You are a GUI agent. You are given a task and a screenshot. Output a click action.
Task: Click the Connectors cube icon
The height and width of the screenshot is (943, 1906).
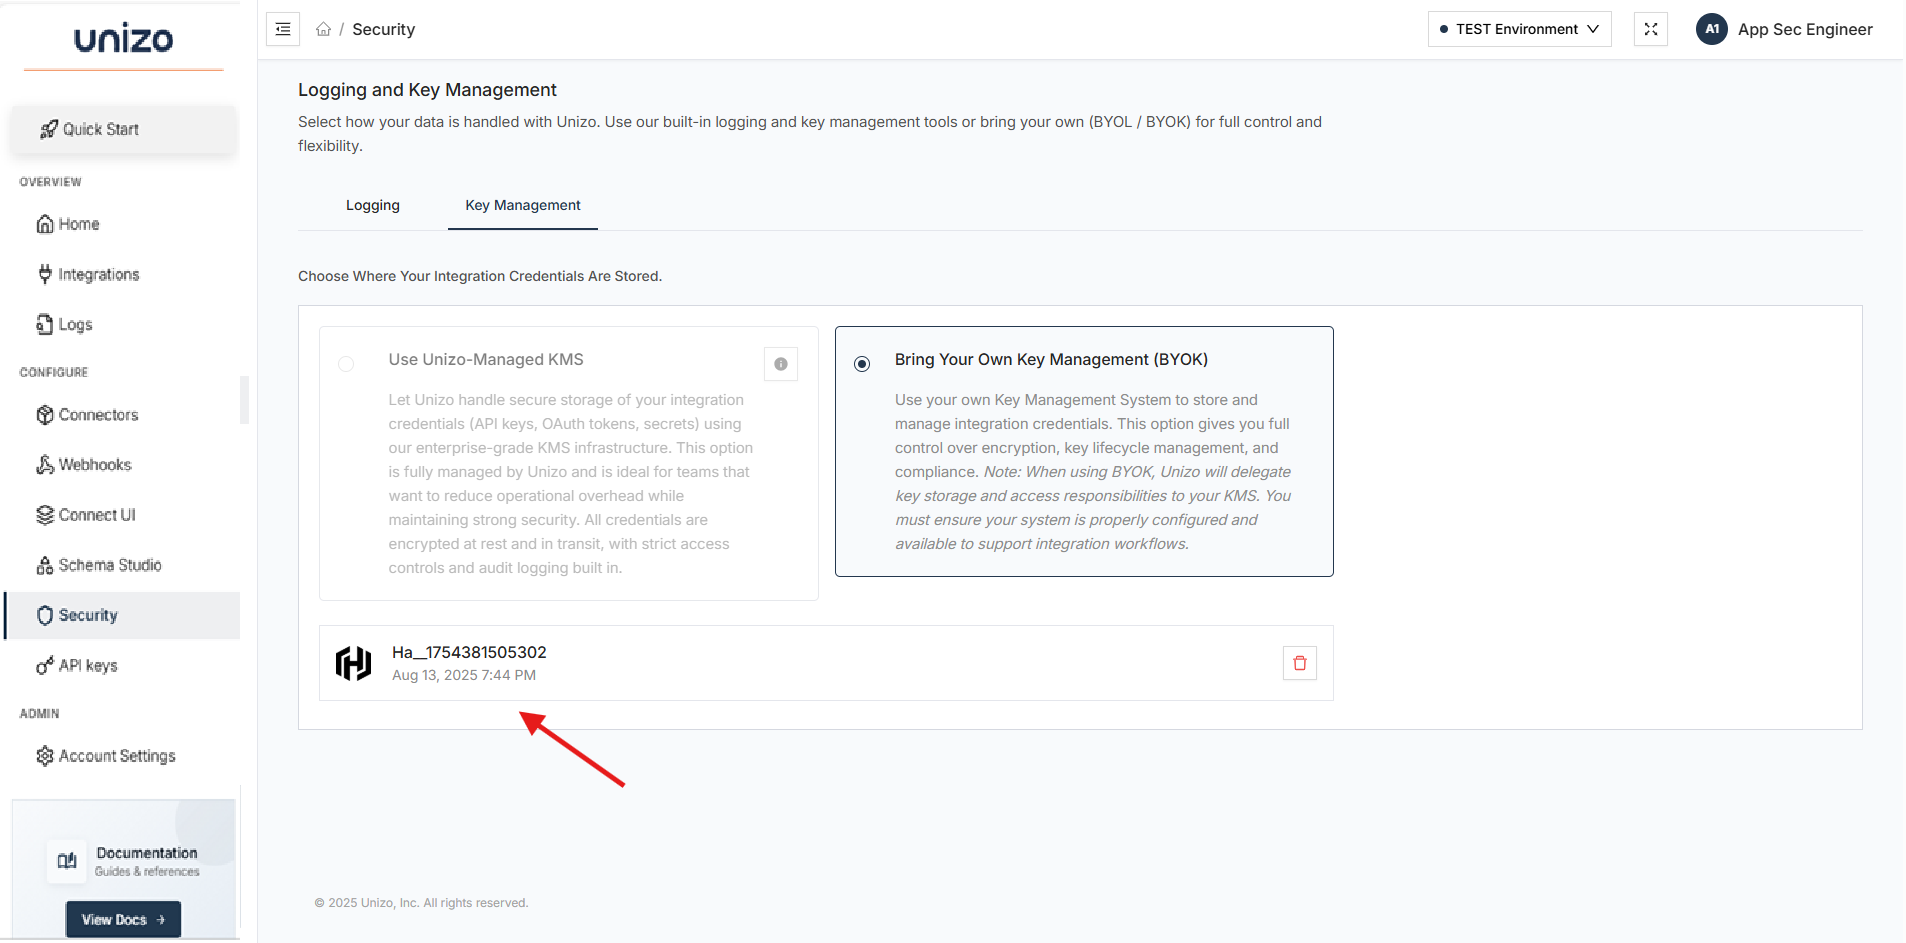45,415
